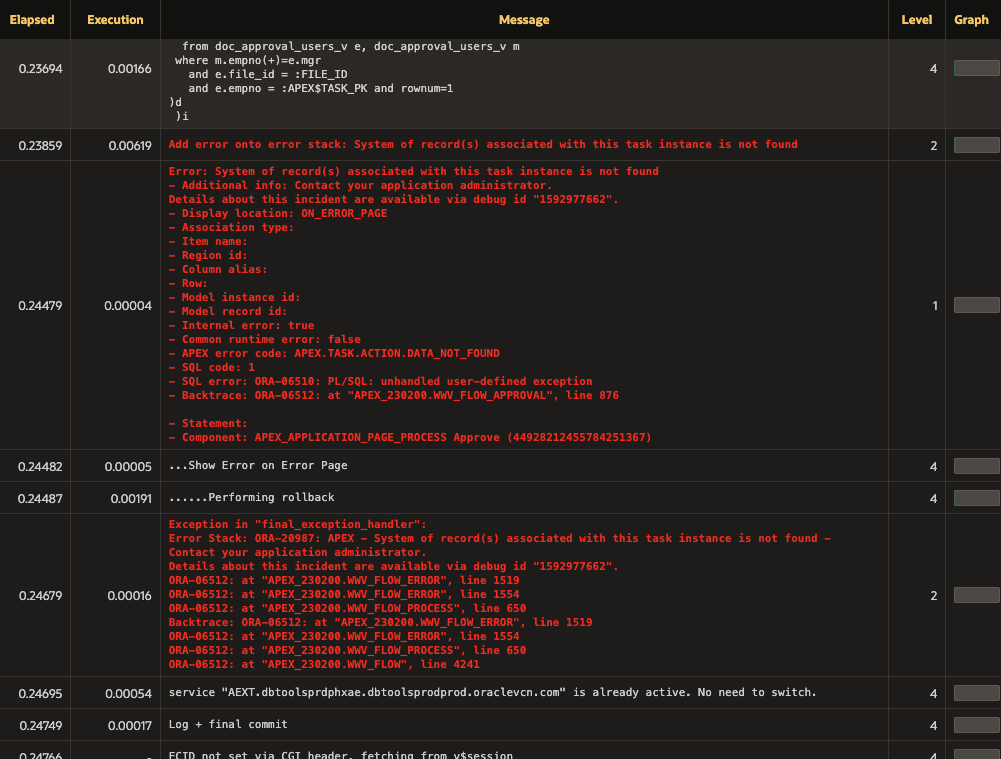Viewport: 1001px width, 759px height.
Task: Click graph bar in Log + final commit row
Action: [976, 725]
